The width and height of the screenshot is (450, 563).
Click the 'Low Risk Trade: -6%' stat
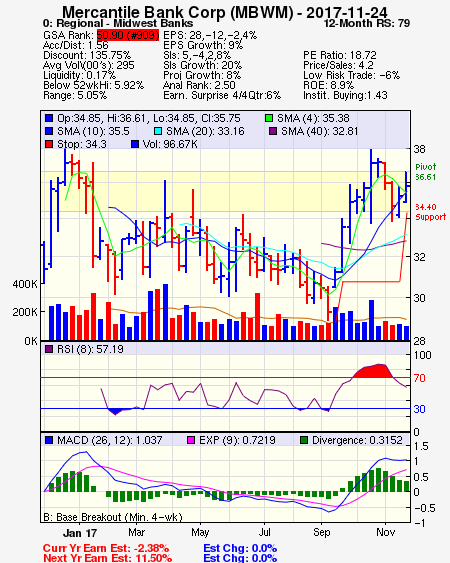click(x=351, y=75)
